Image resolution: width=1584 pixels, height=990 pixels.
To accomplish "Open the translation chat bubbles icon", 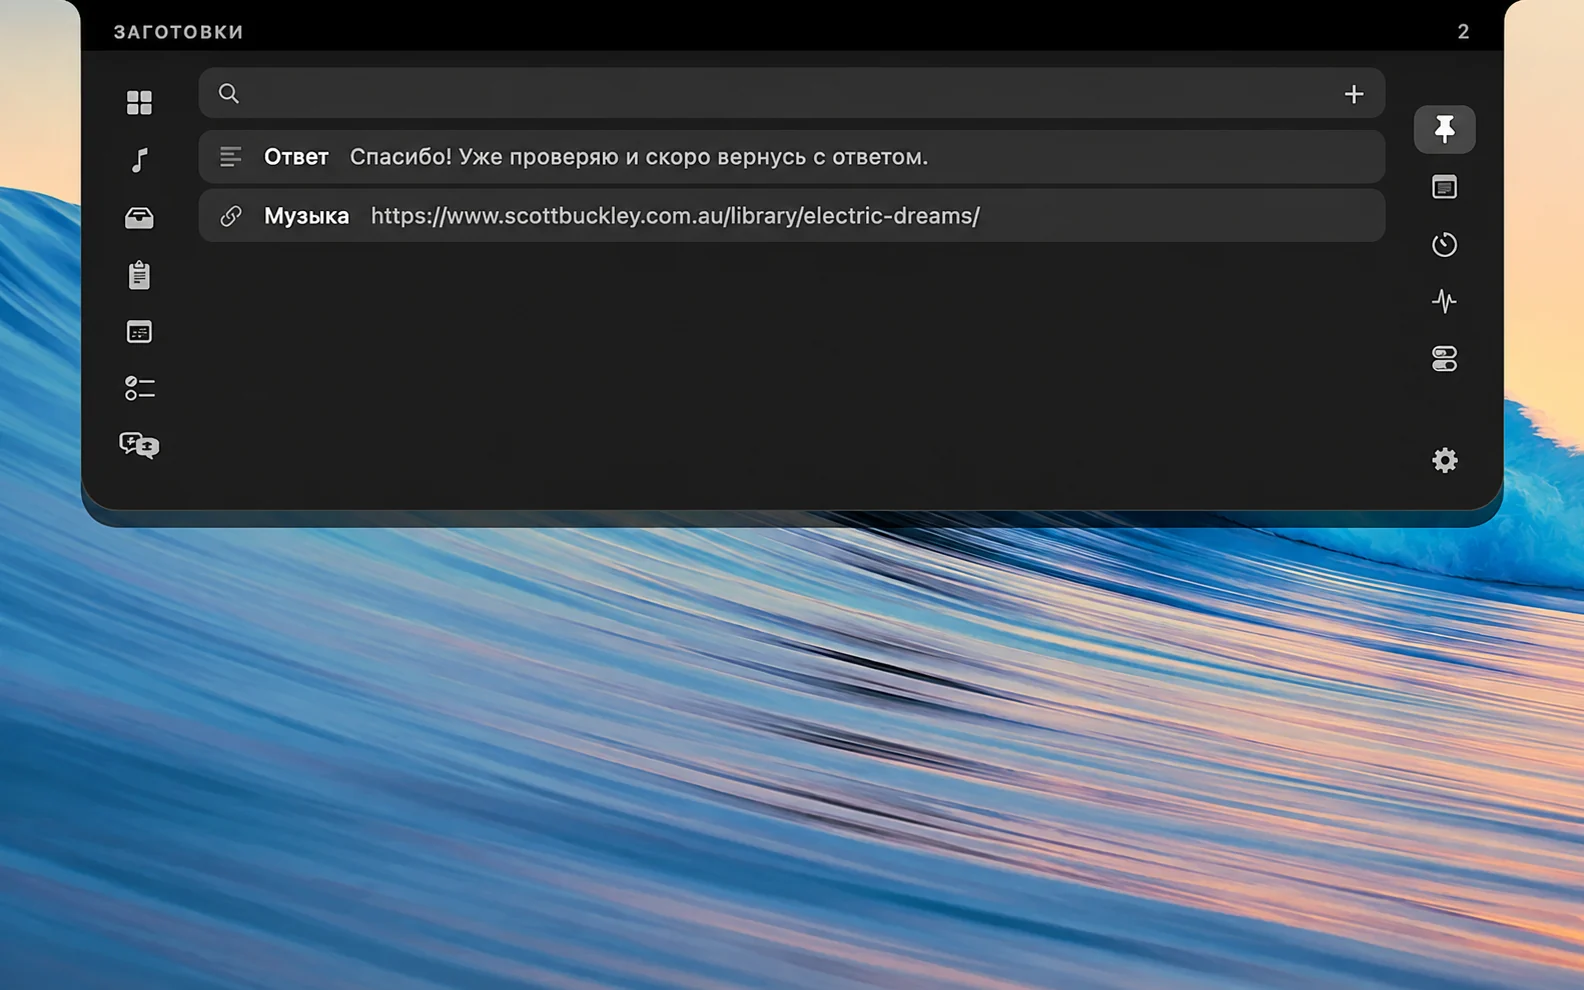I will [139, 445].
